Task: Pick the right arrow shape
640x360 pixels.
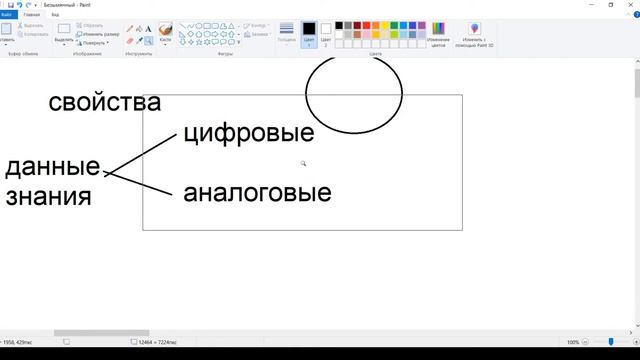Action: pos(215,34)
